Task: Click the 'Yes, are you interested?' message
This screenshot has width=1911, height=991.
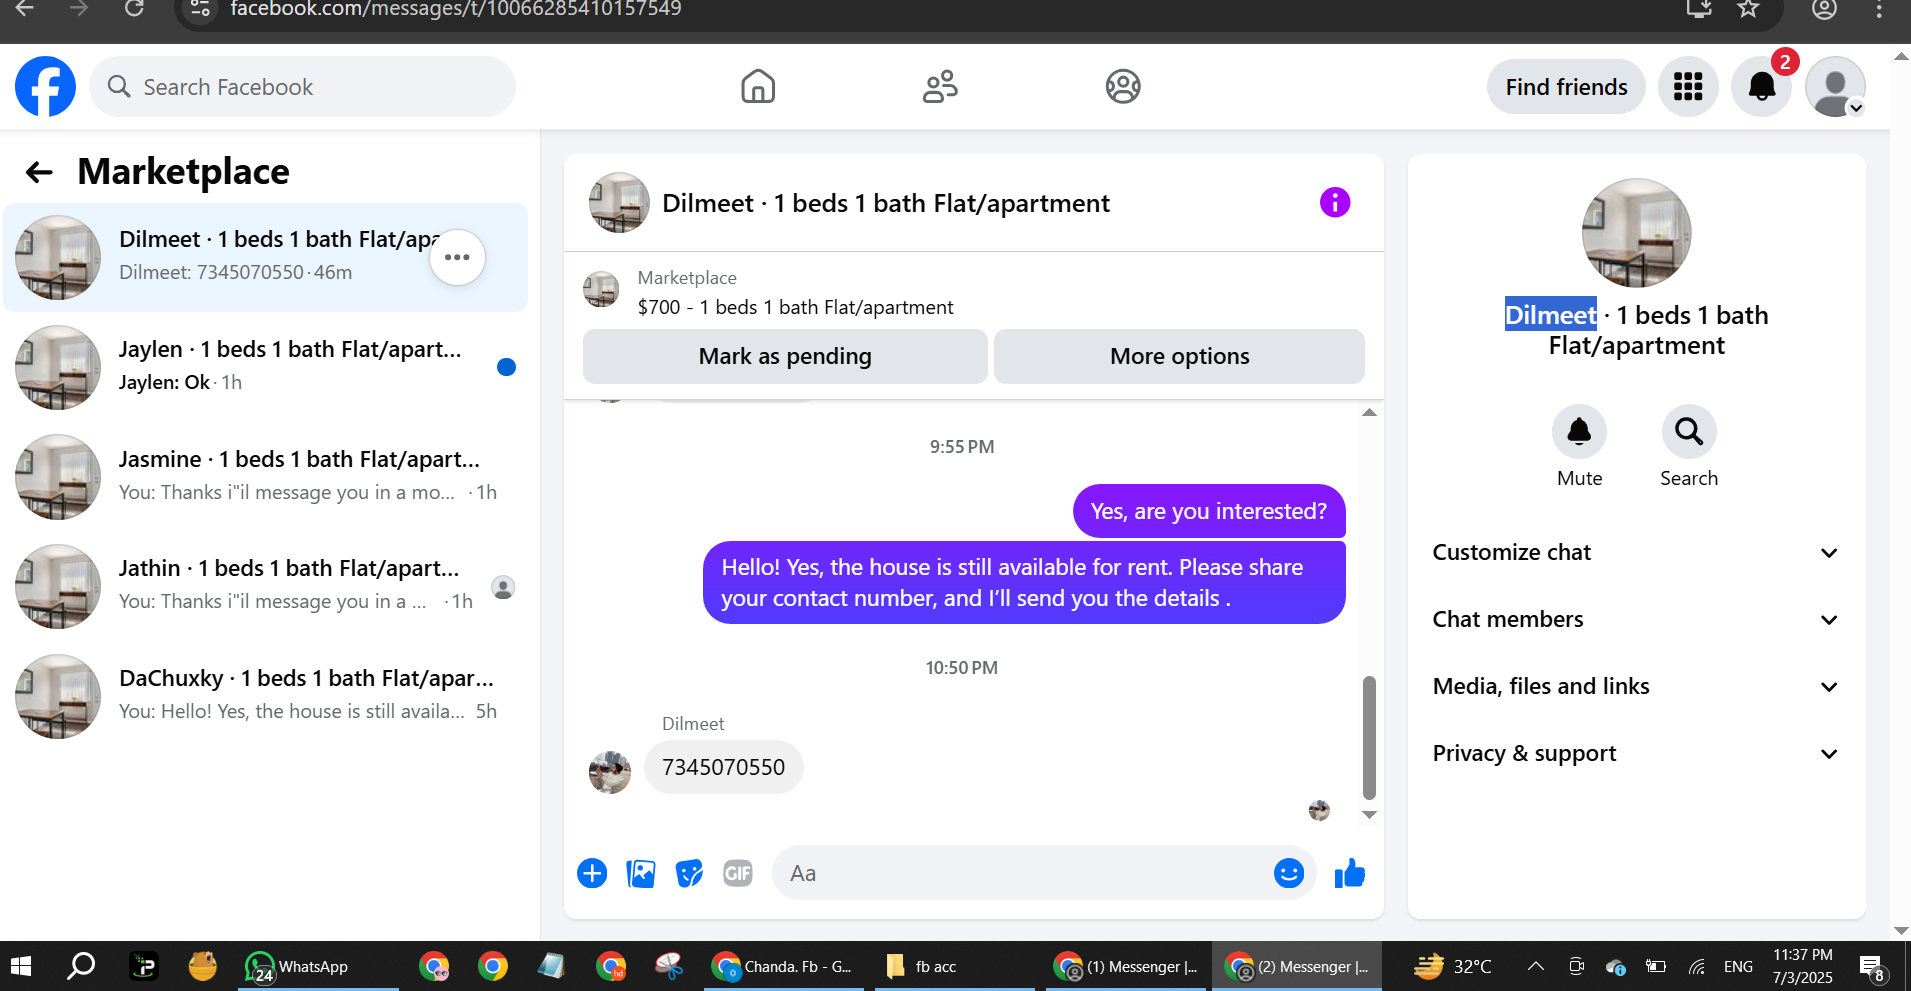Action: pyautogui.click(x=1208, y=511)
